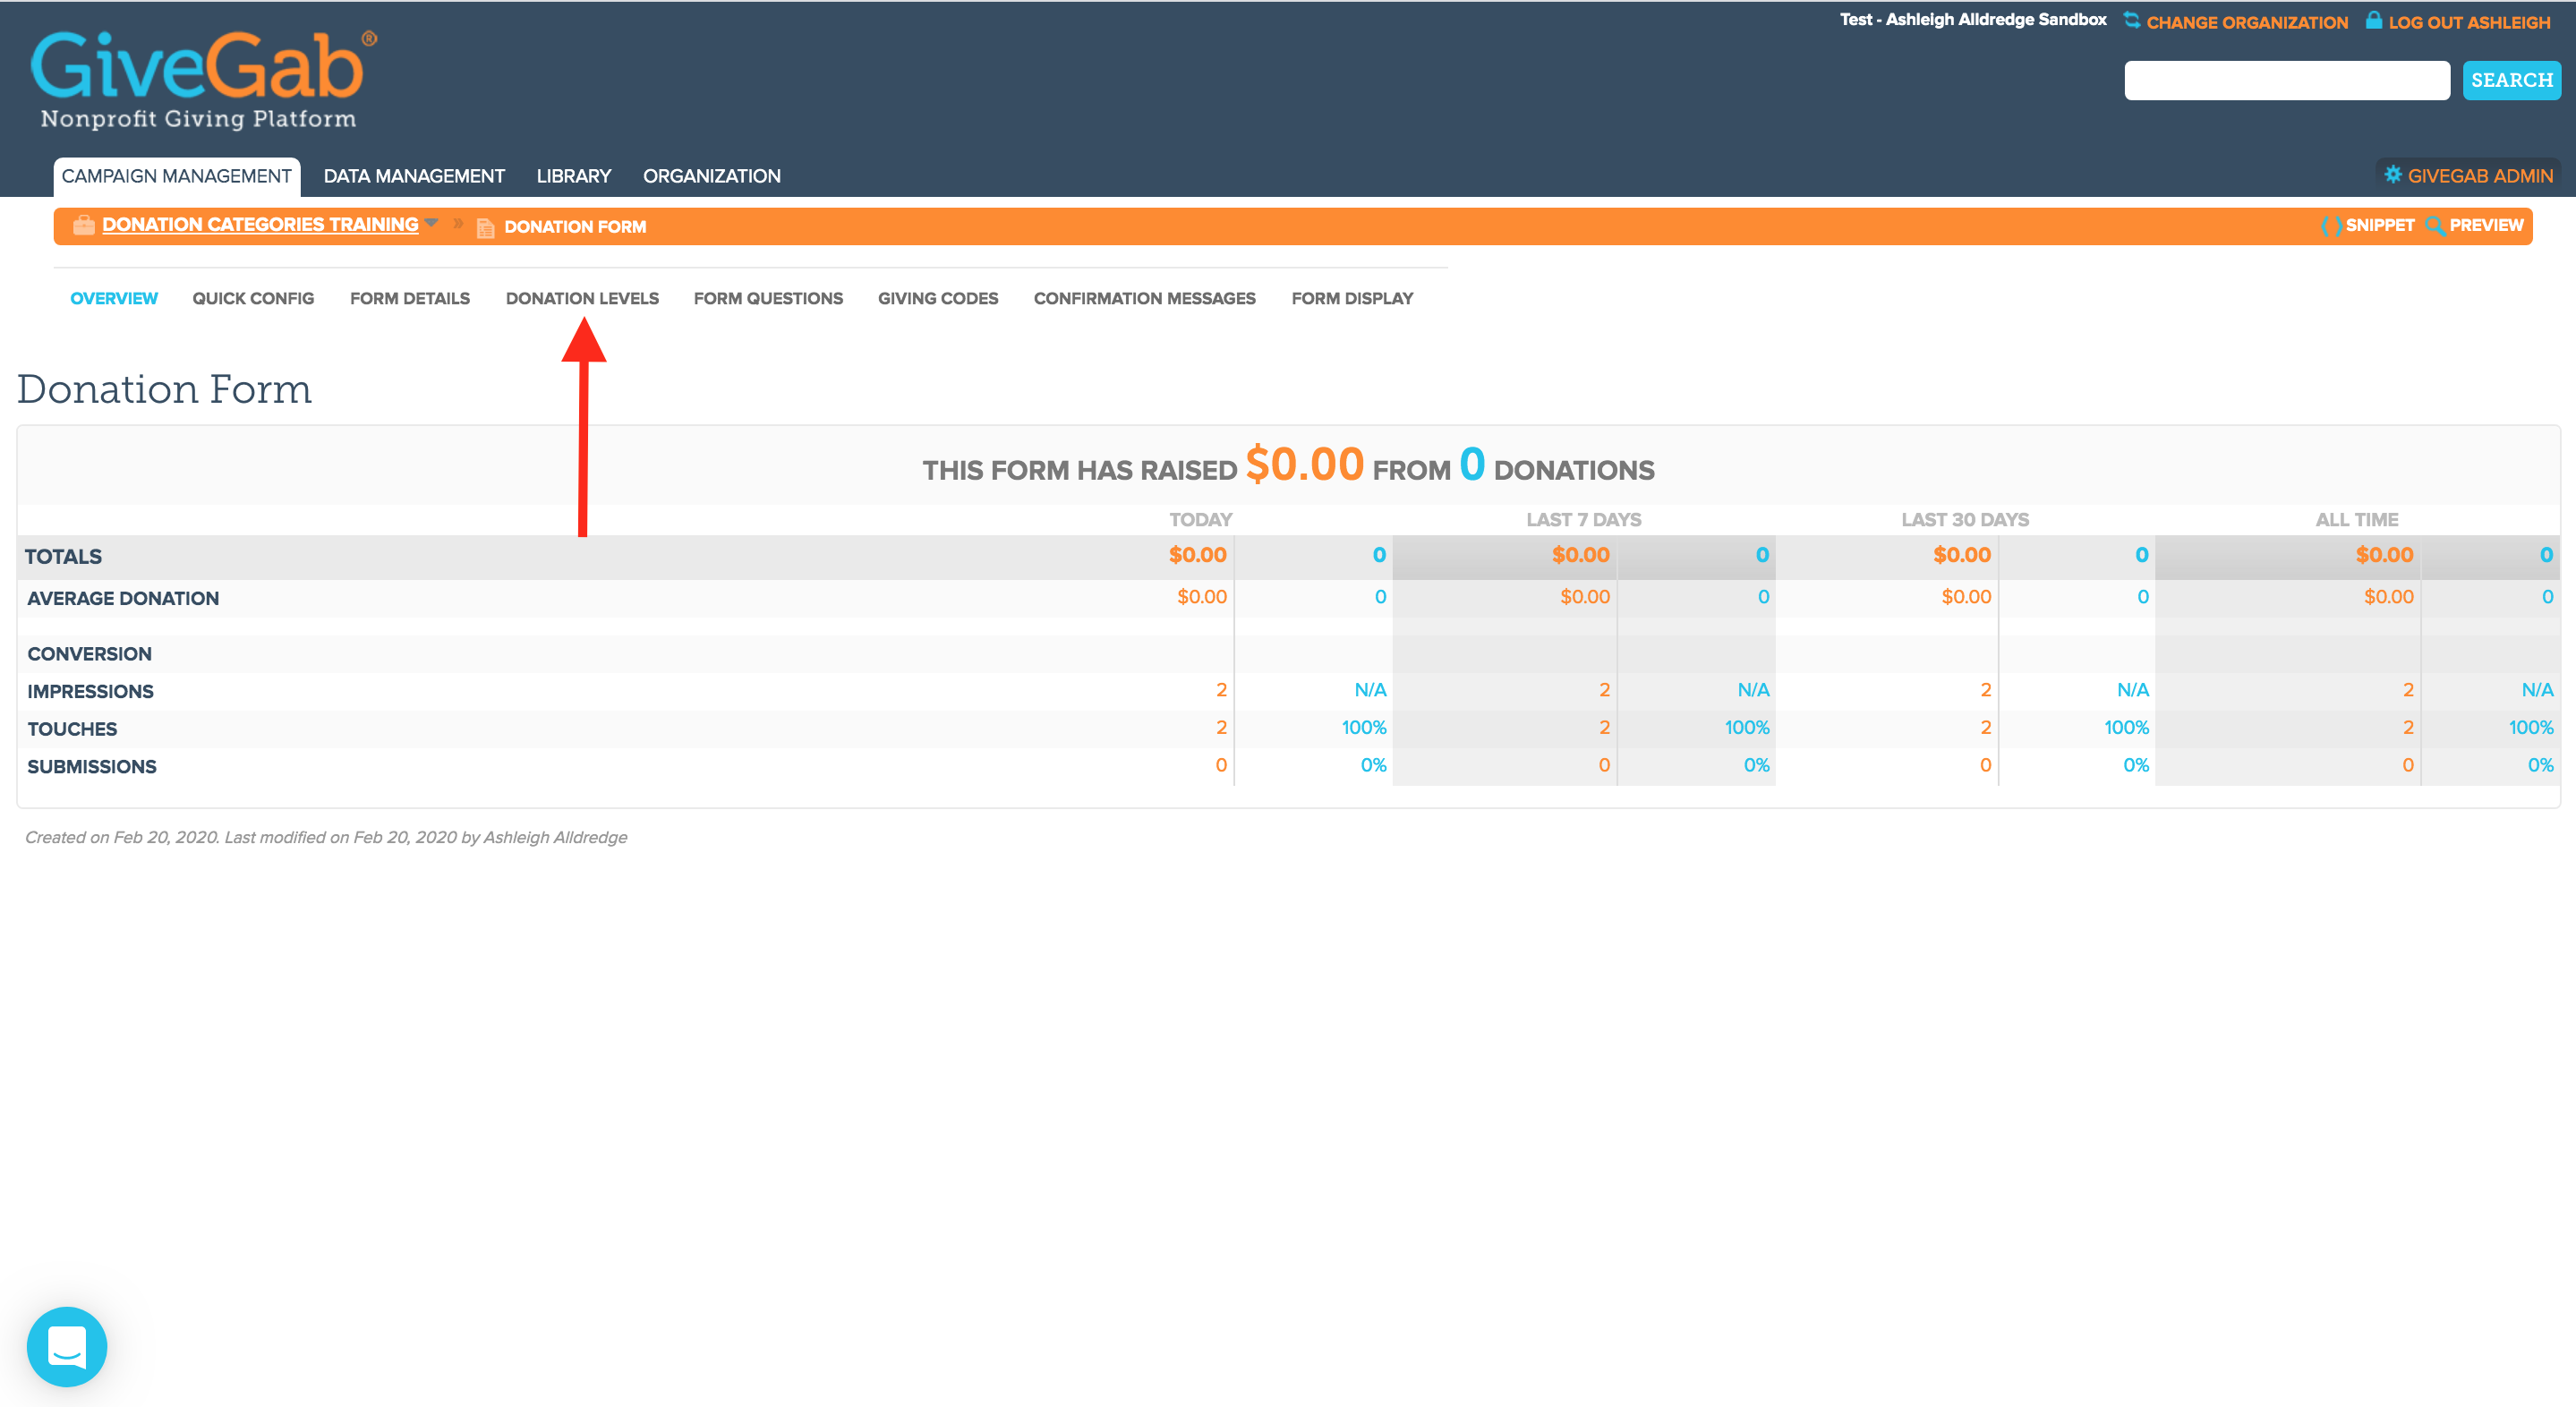The height and width of the screenshot is (1407, 2576).
Task: Open the chat support bubble
Action: pos(67,1346)
